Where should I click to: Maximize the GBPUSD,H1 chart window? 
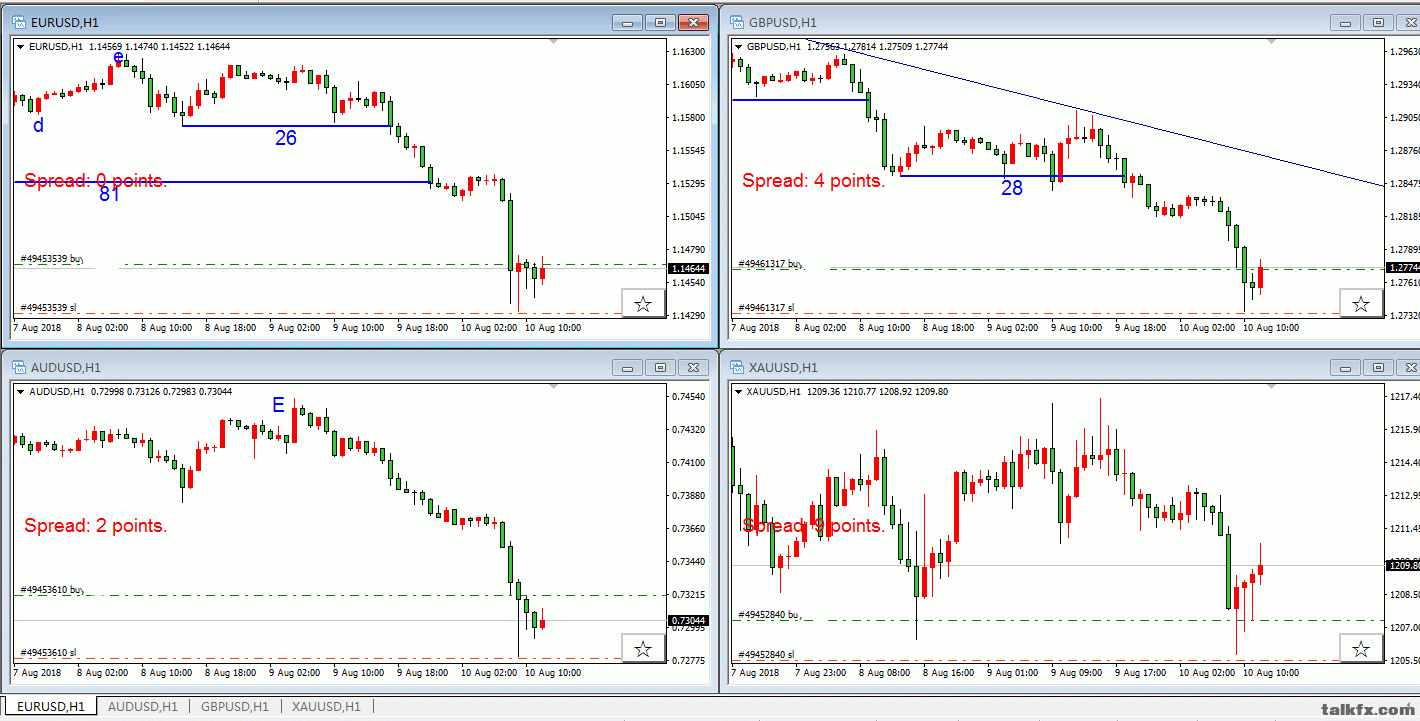[x=1378, y=22]
